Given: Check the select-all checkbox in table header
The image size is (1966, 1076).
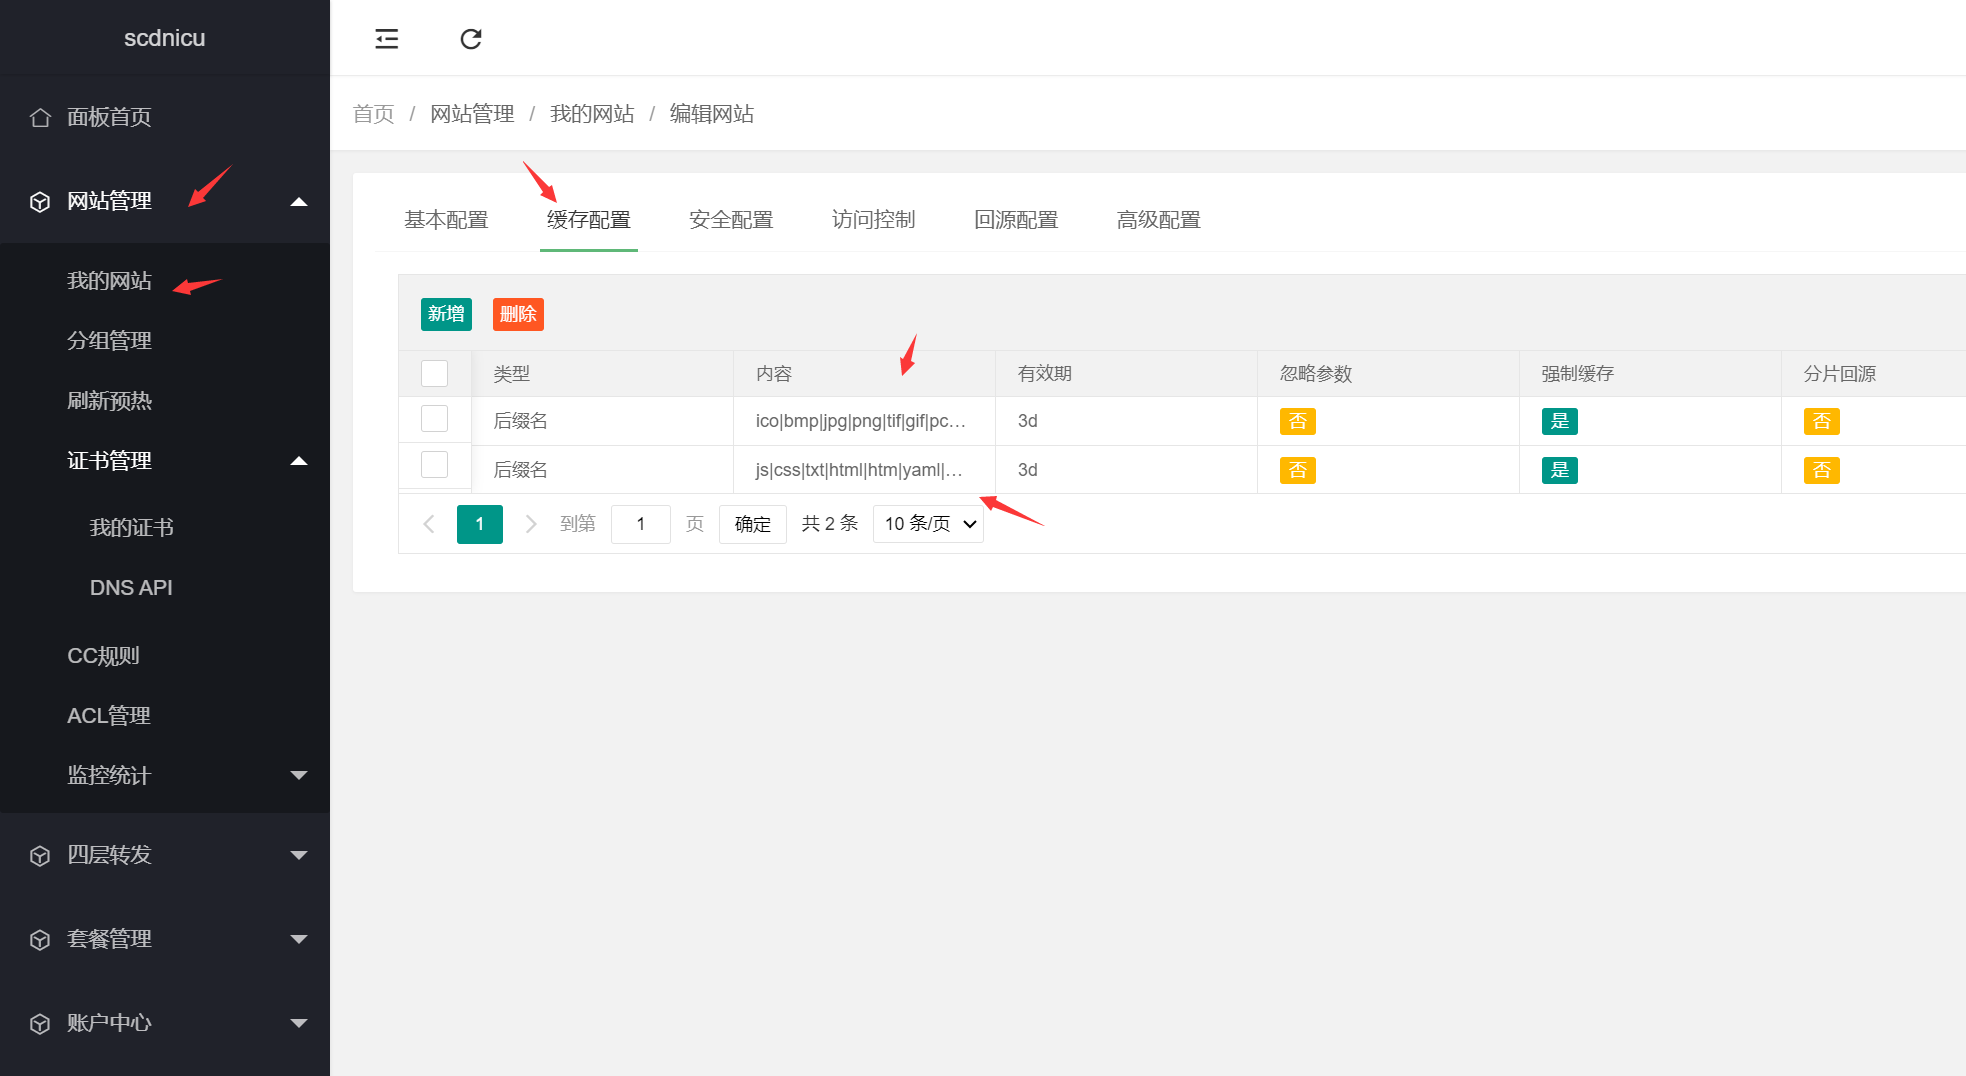Looking at the screenshot, I should (434, 373).
